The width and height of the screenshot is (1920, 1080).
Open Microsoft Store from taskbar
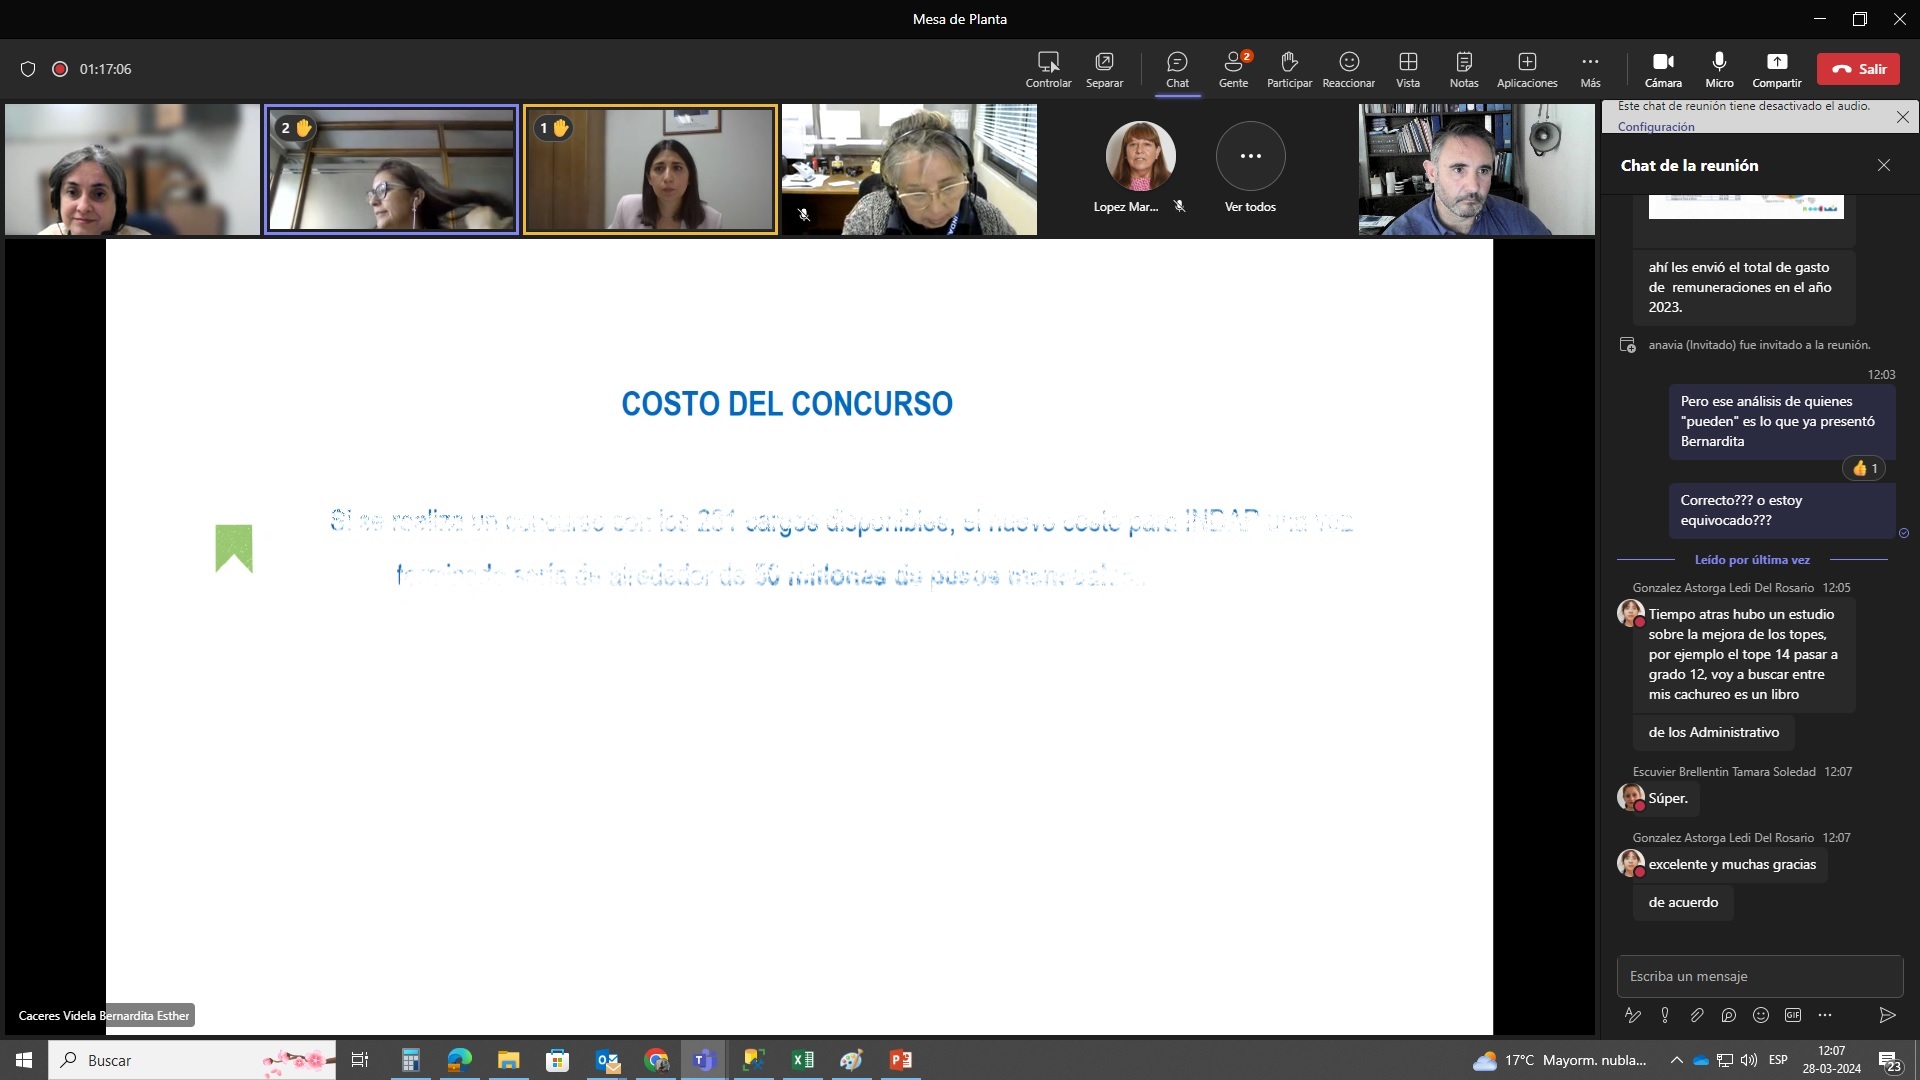click(x=558, y=1060)
